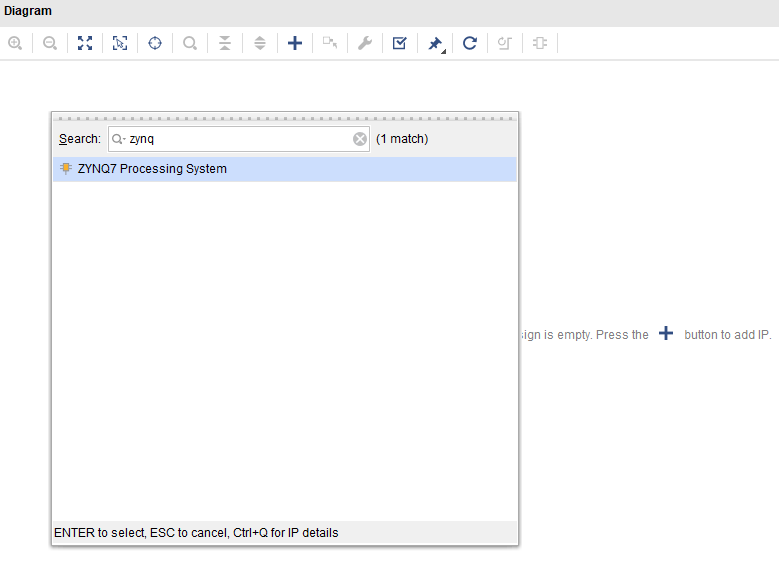Click the Validate Design checkmark icon
Screen dimensions: 779x565
point(400,44)
